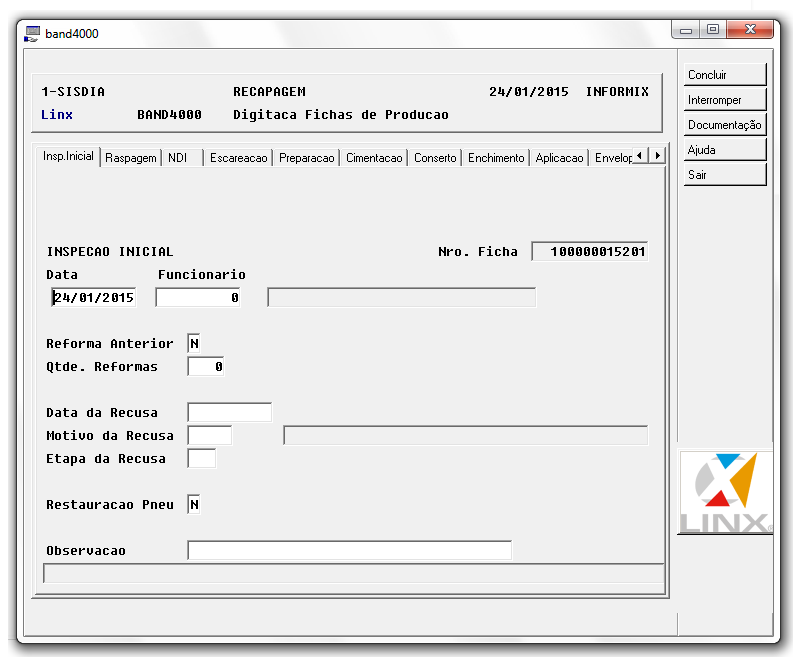Open the NDI tab
Screen dimensions: 793x657
click(183, 158)
